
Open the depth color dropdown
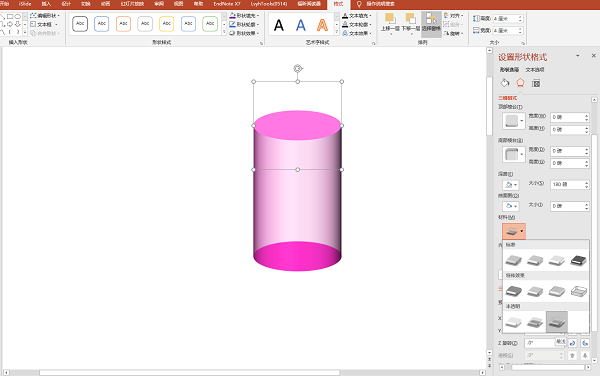pos(510,185)
